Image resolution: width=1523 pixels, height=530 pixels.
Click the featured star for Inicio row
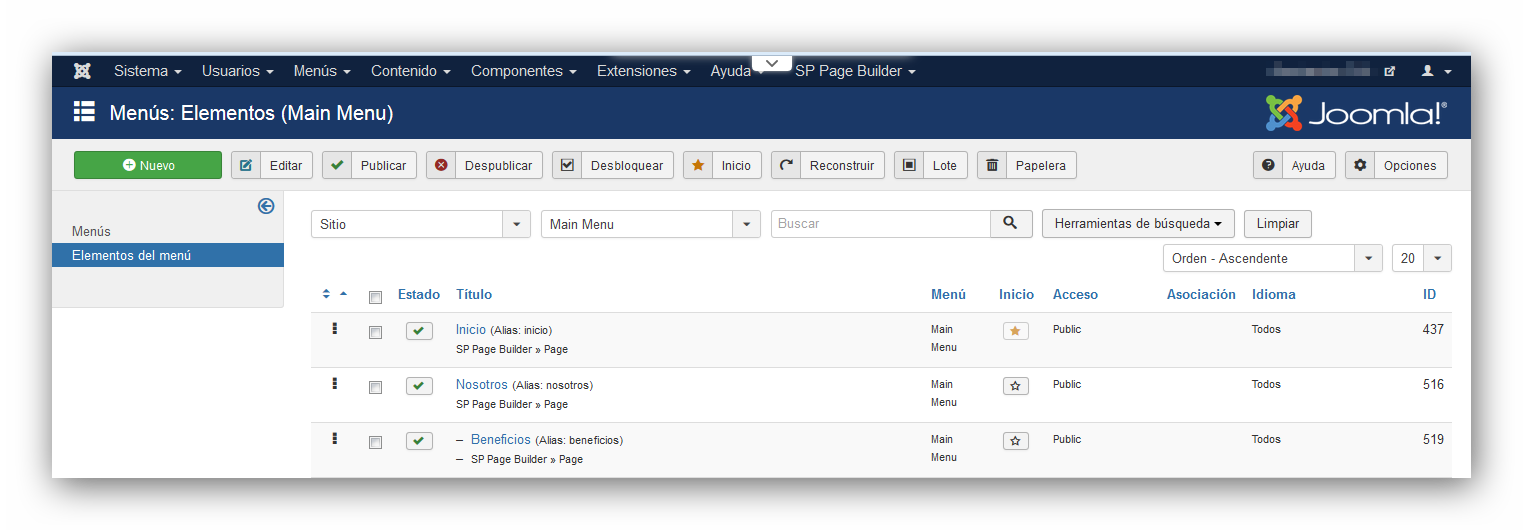coord(1016,331)
